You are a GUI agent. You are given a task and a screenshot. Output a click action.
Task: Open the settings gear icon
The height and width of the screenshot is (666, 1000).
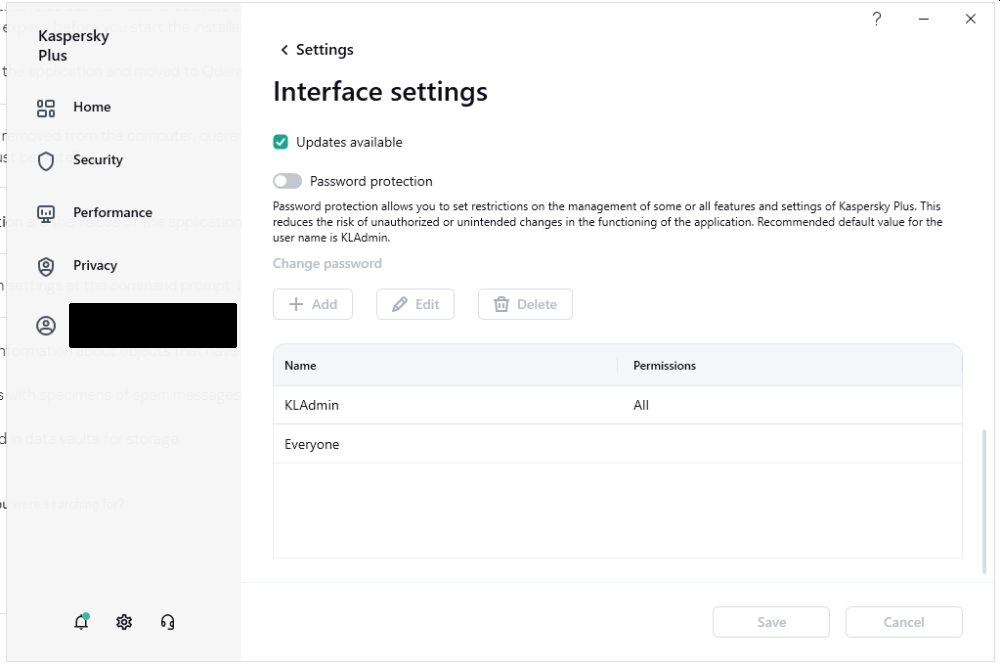click(124, 622)
